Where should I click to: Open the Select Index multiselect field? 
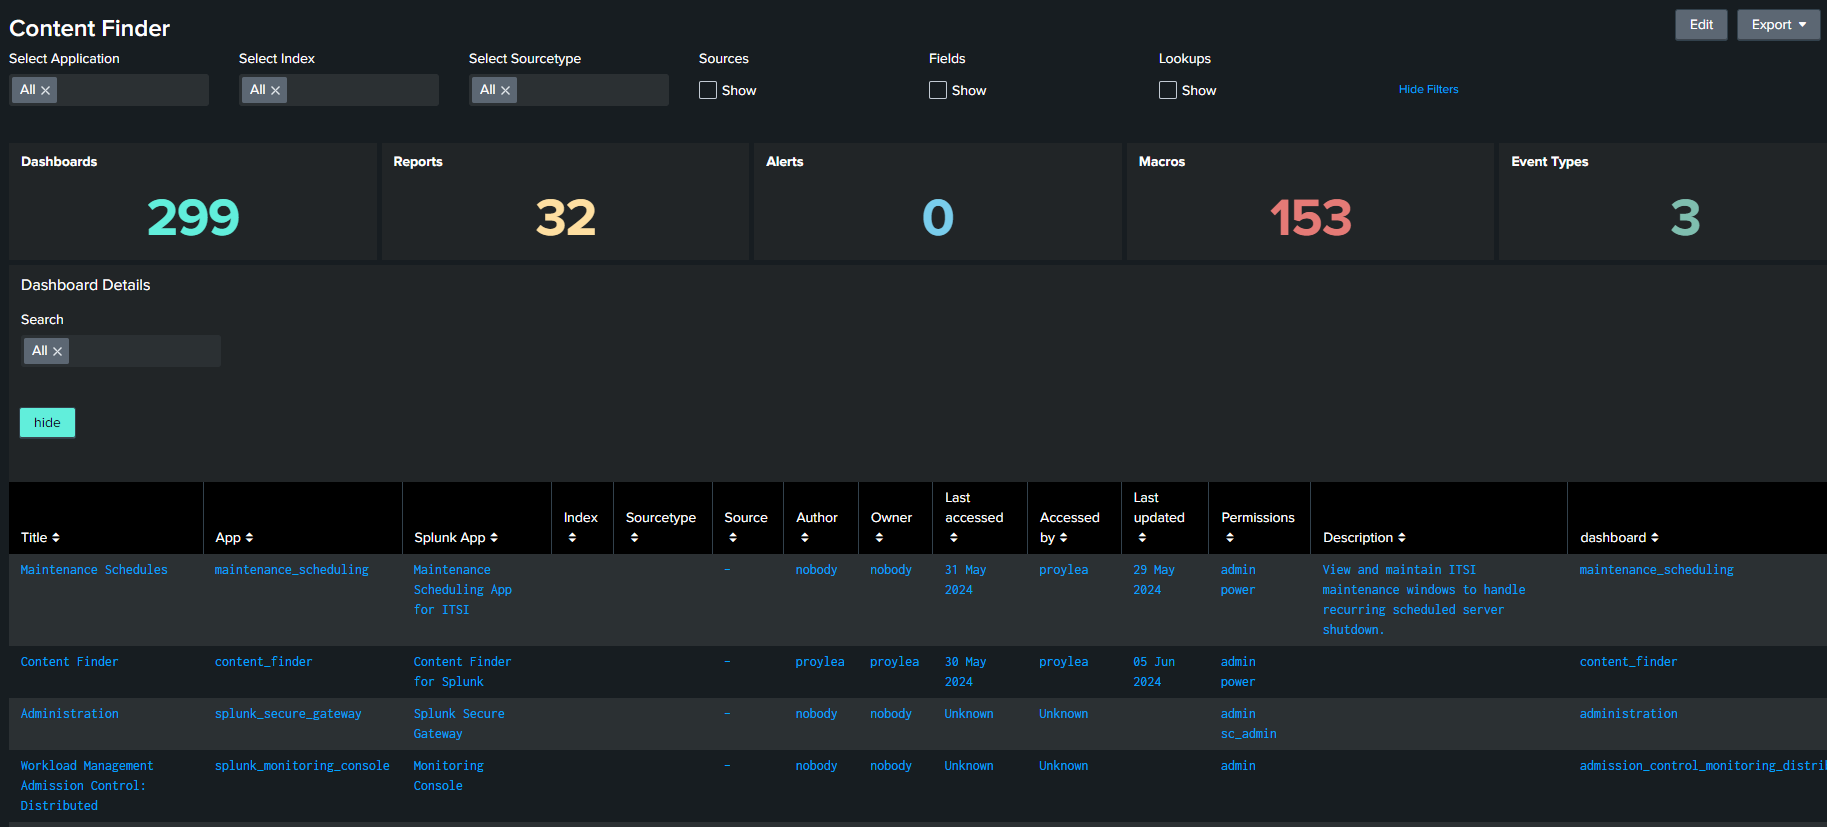339,90
